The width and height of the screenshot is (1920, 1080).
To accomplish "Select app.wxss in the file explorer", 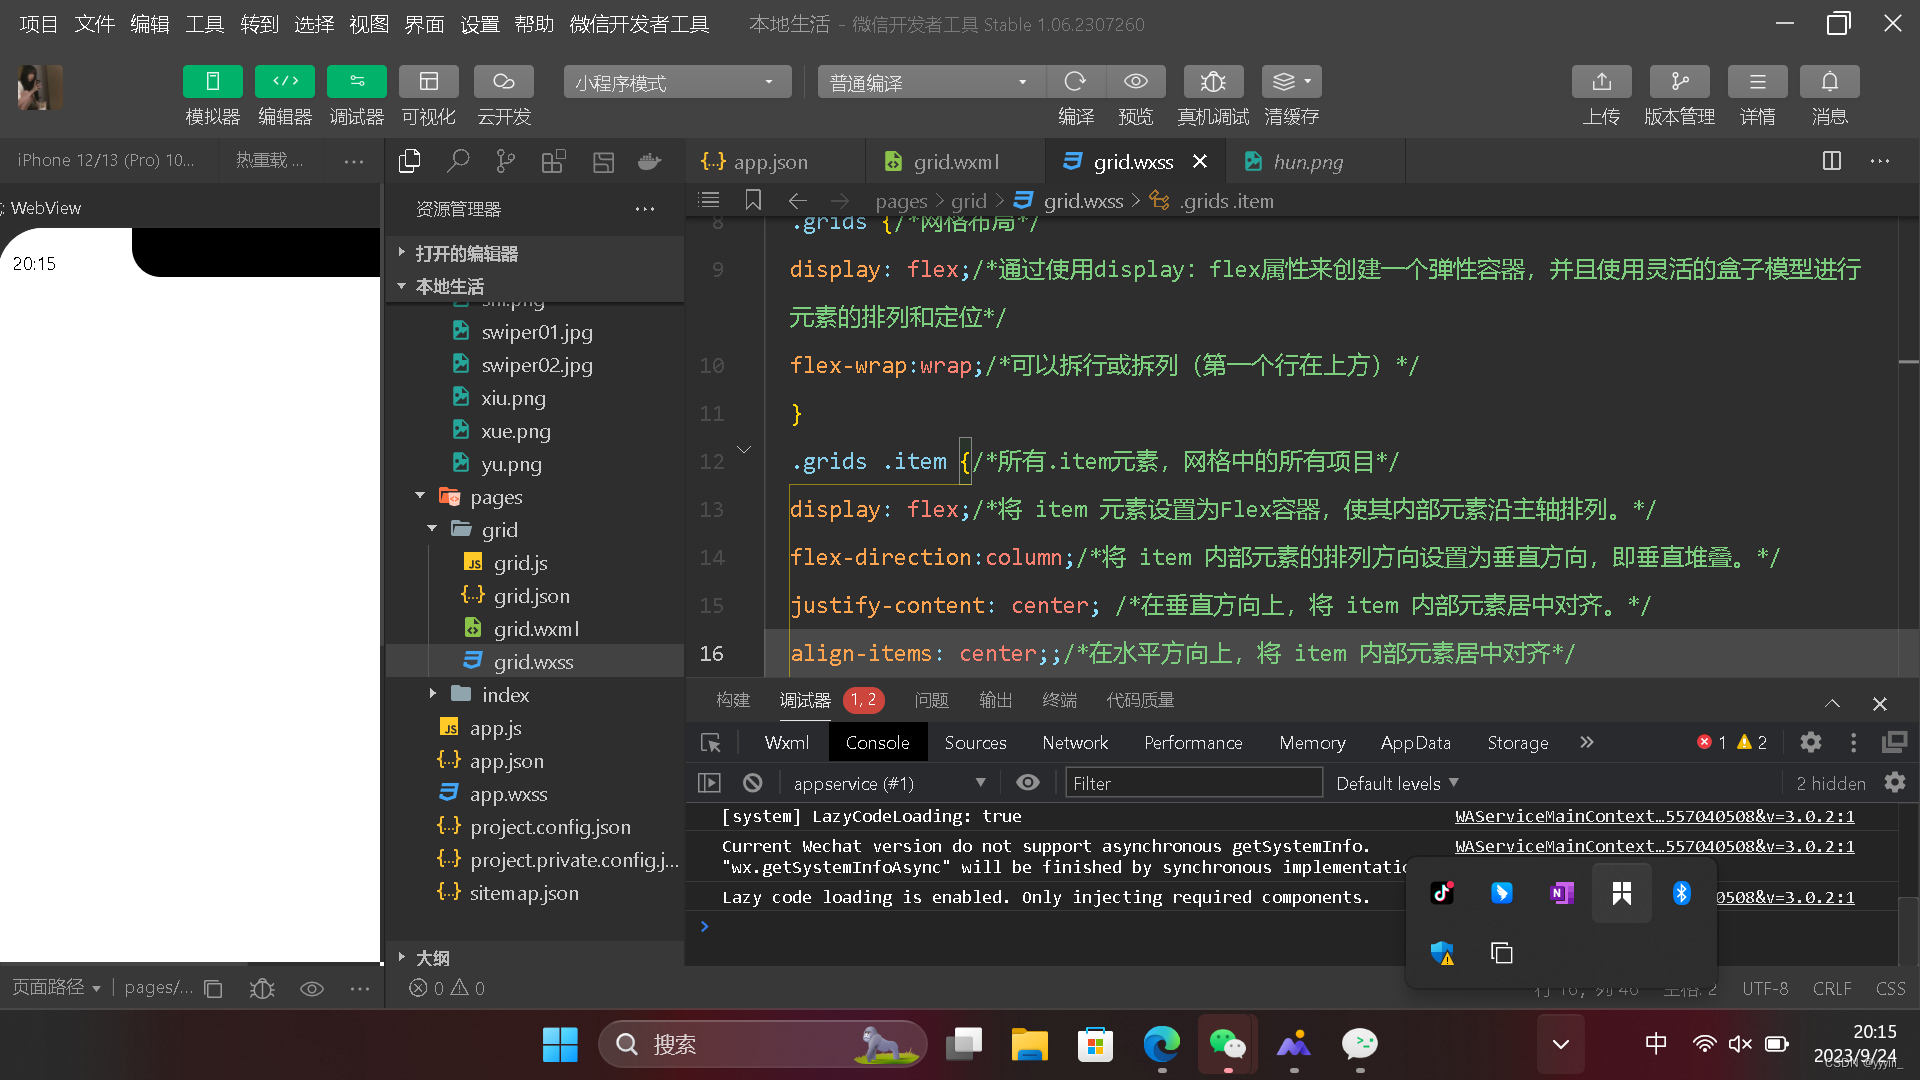I will click(x=508, y=794).
